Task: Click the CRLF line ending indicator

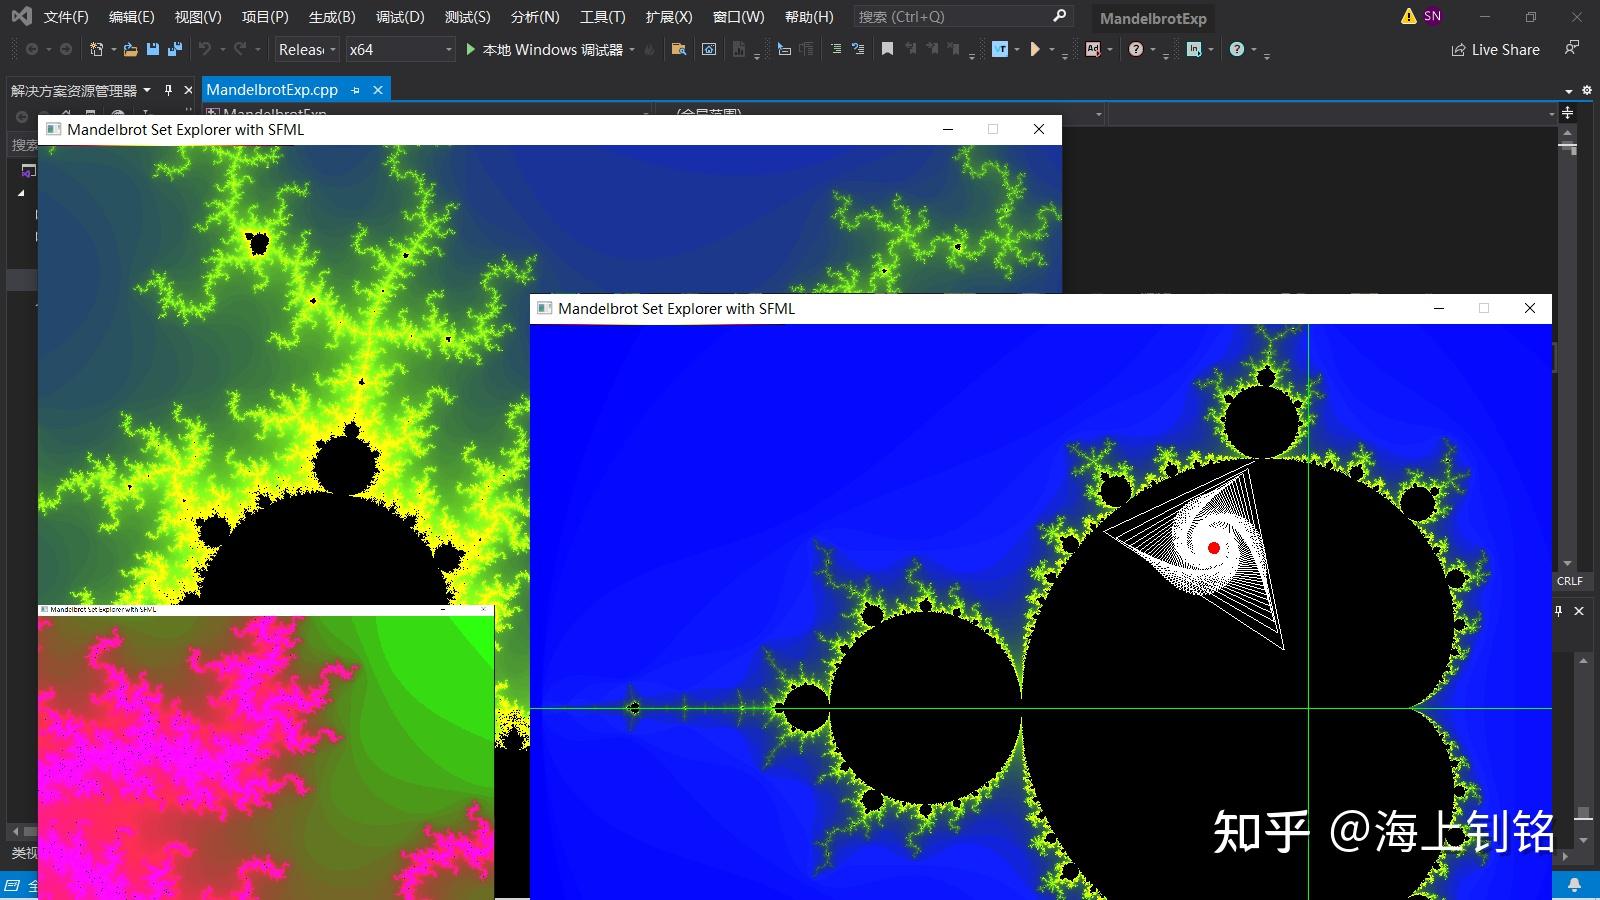Action: point(1570,581)
